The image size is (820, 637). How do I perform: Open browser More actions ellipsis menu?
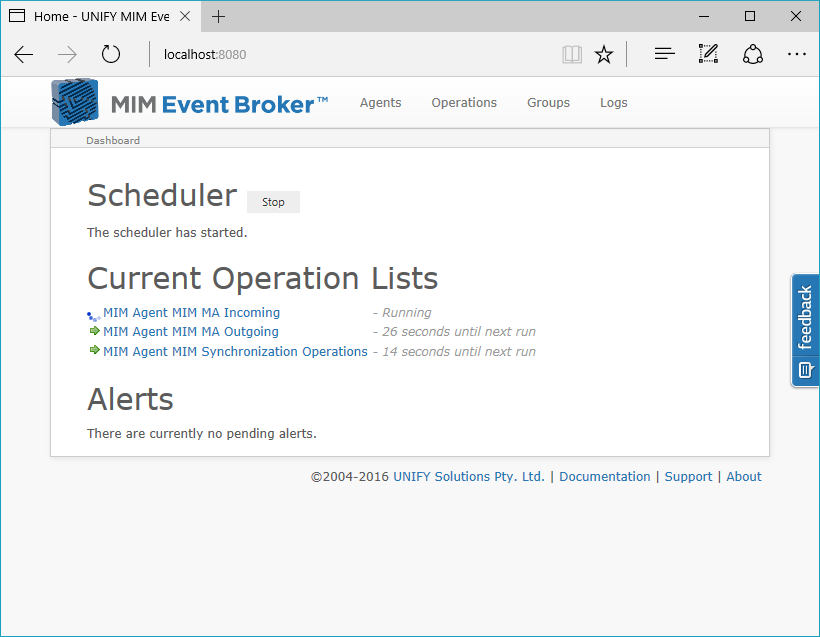[796, 54]
